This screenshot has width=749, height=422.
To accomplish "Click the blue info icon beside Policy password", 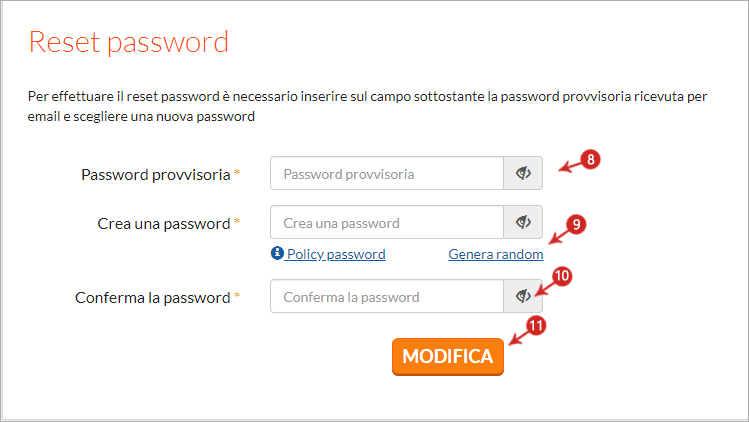I will pos(277,253).
